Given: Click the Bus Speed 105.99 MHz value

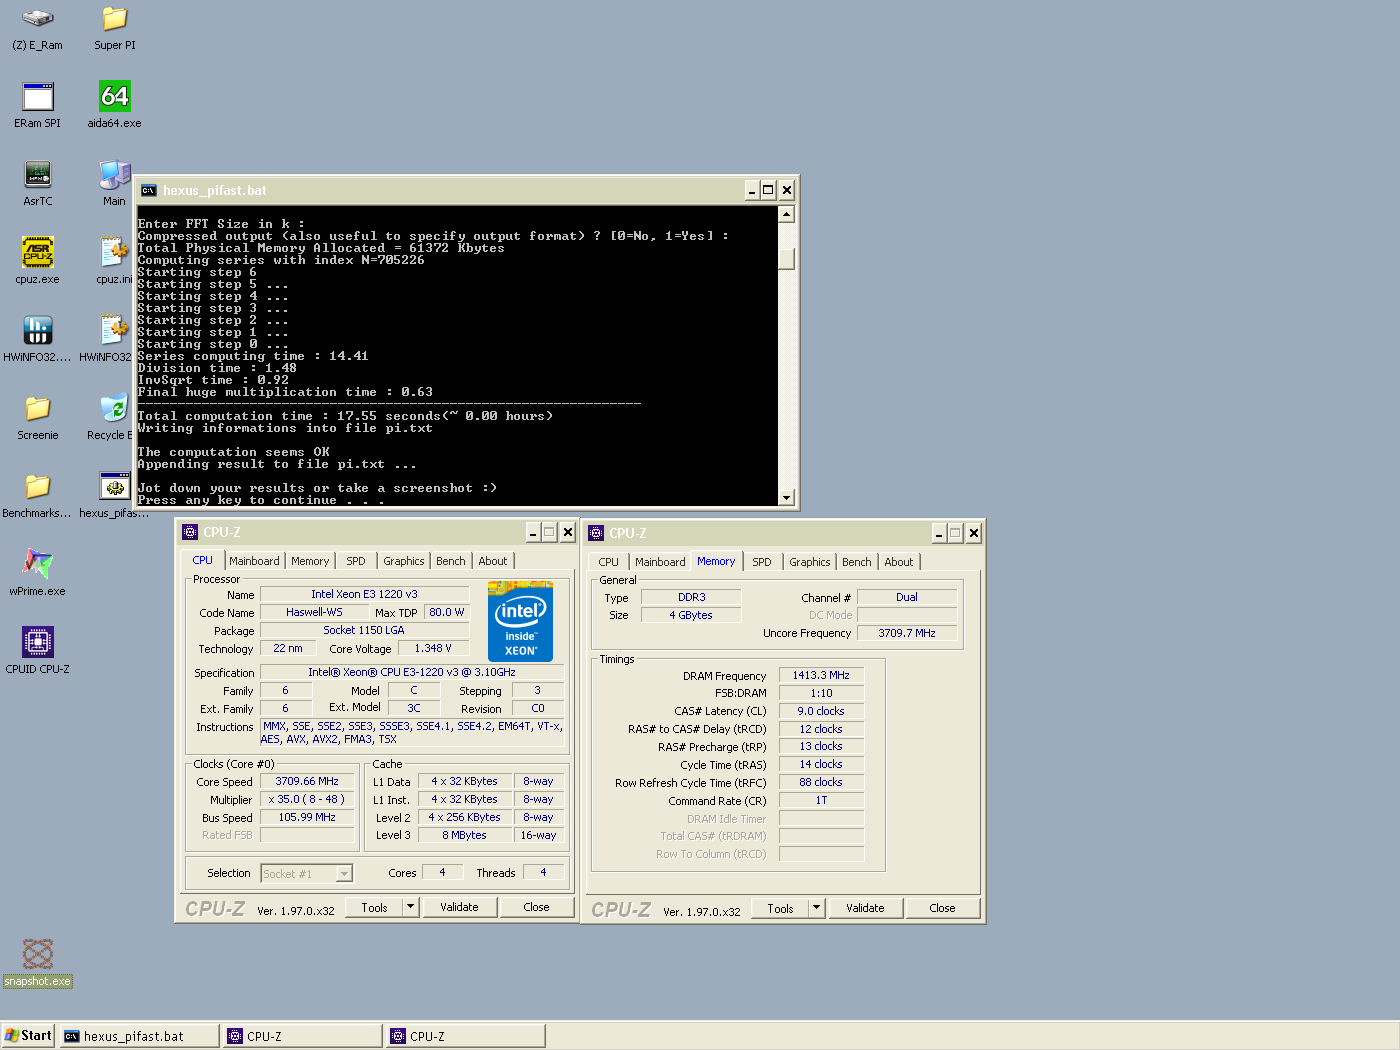Looking at the screenshot, I should 307,818.
